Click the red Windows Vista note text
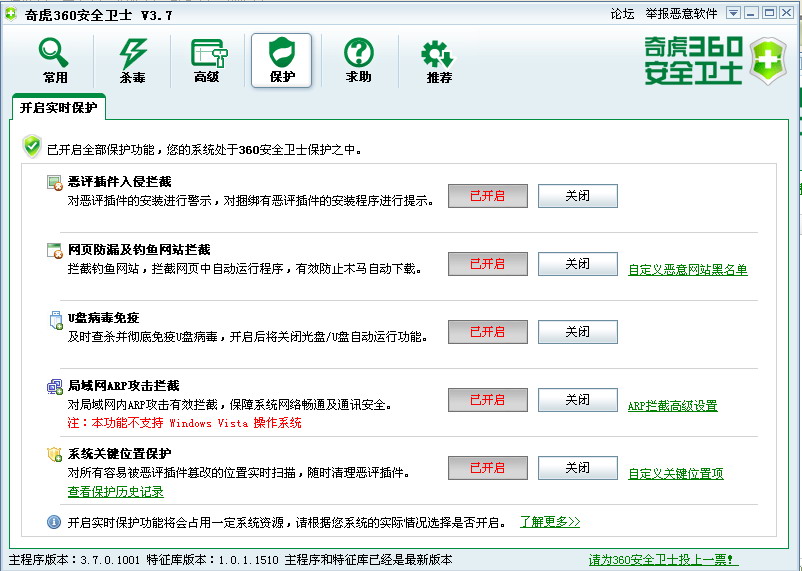802x571 pixels. tap(184, 423)
